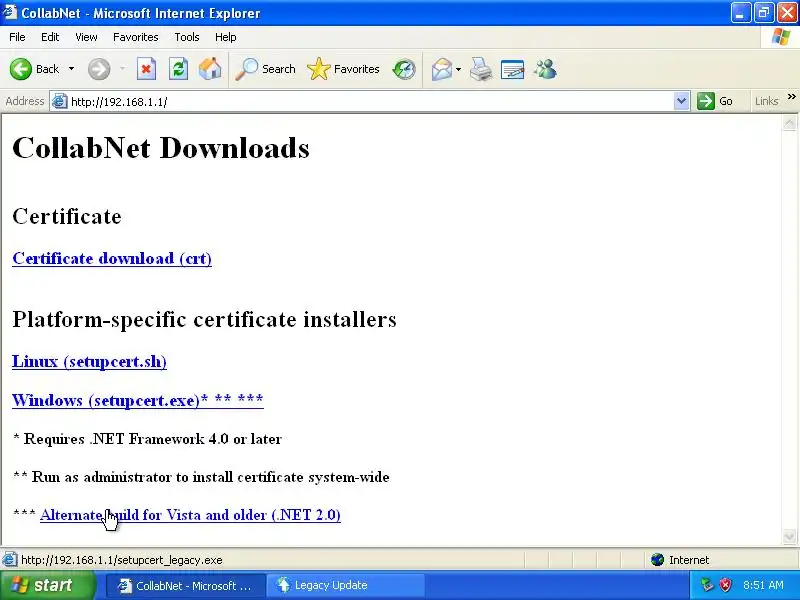Open the Favorites menu

(136, 37)
